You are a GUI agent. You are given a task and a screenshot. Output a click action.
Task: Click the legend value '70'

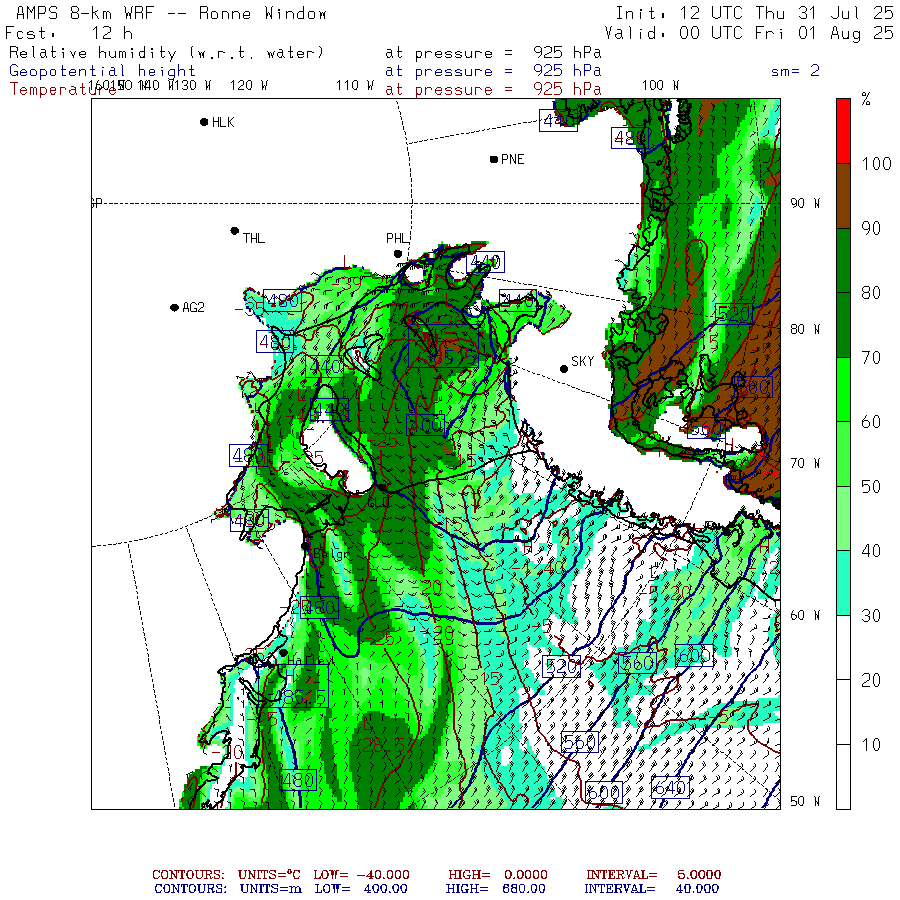[x=871, y=358]
